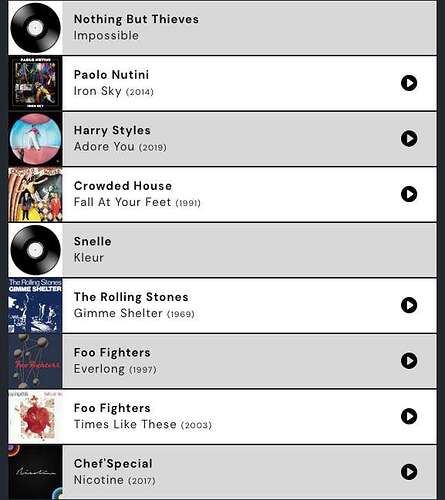Play Crowded House's Fall At Your Feet
445x500 pixels.
409,194
